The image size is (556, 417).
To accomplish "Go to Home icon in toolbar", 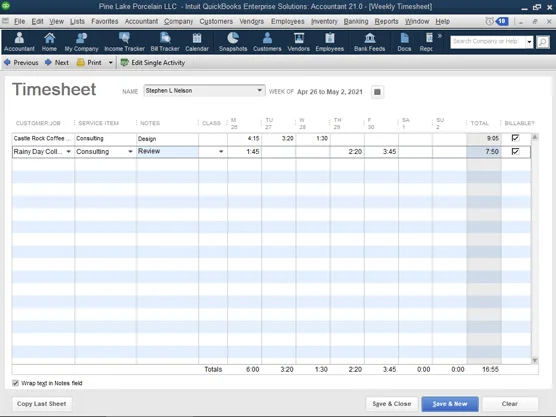I will 49,42.
